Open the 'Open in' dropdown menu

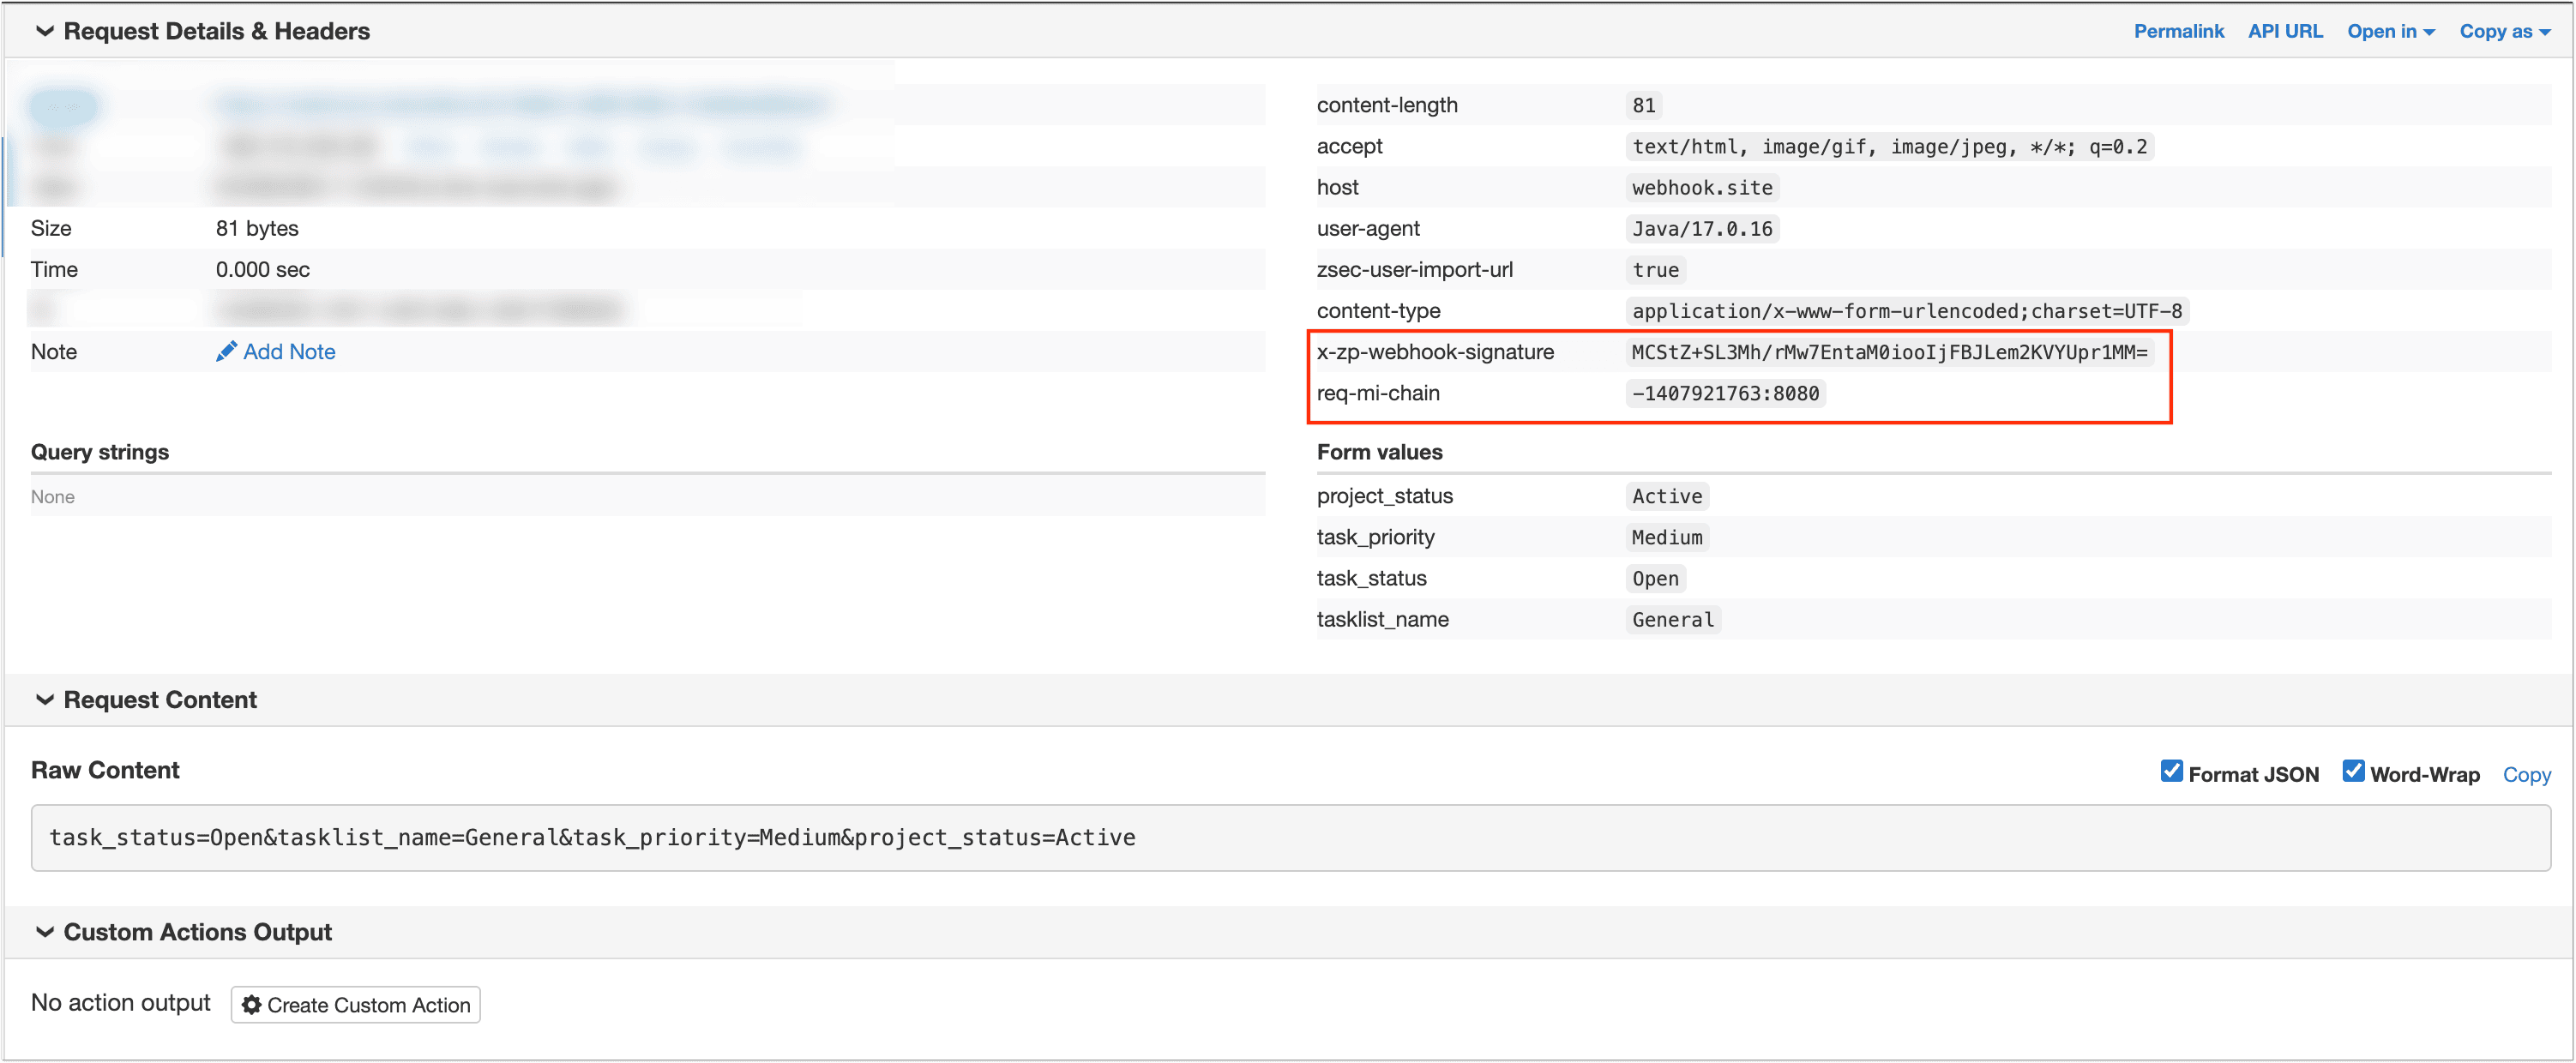click(2389, 31)
